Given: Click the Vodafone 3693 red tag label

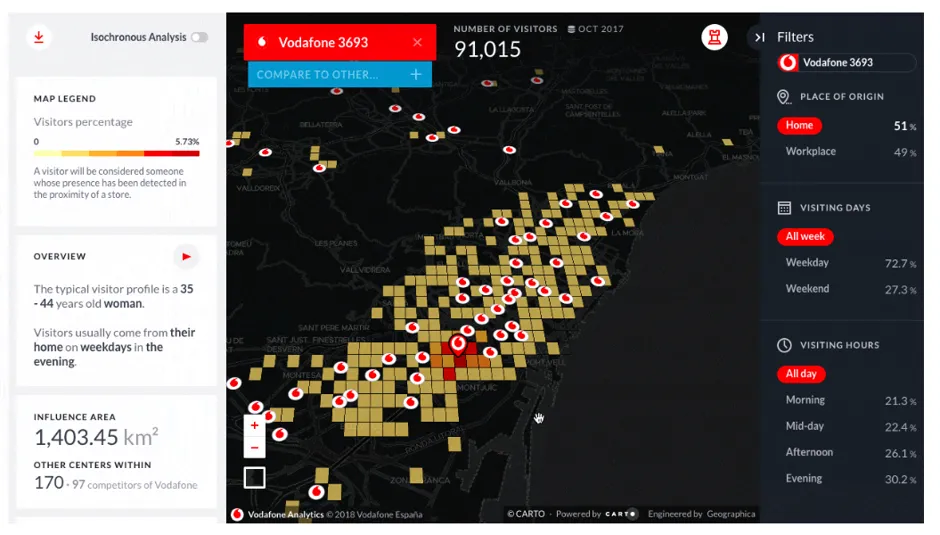Looking at the screenshot, I should [x=323, y=42].
